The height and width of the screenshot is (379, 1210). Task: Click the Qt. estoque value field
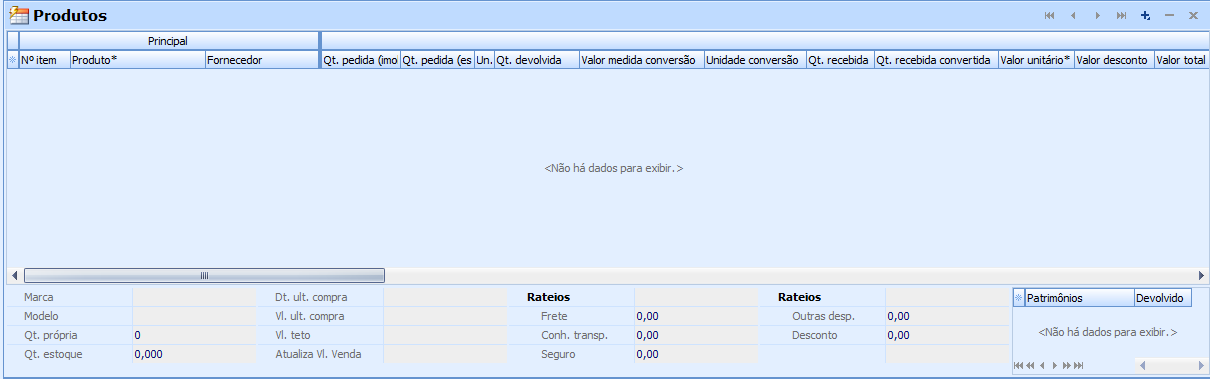pos(194,354)
